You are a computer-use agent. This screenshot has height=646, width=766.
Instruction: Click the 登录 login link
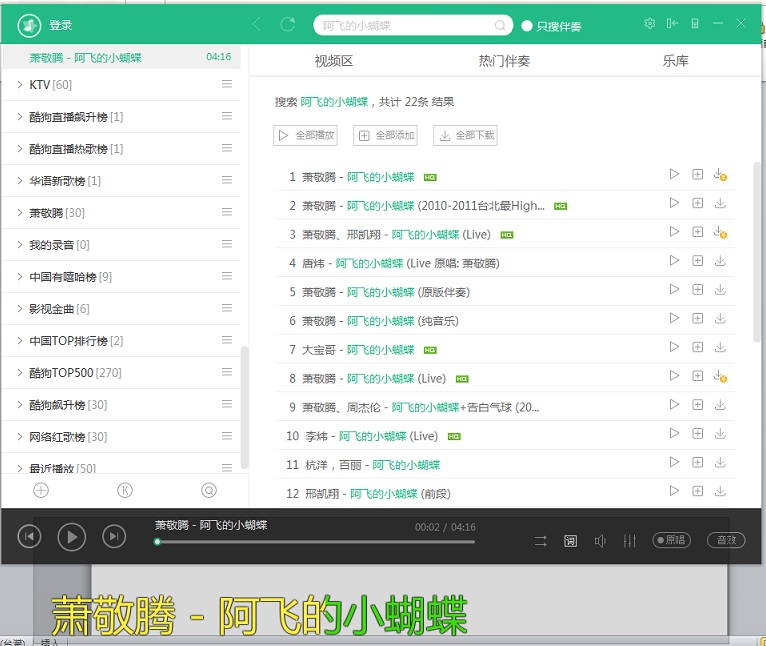coord(61,25)
